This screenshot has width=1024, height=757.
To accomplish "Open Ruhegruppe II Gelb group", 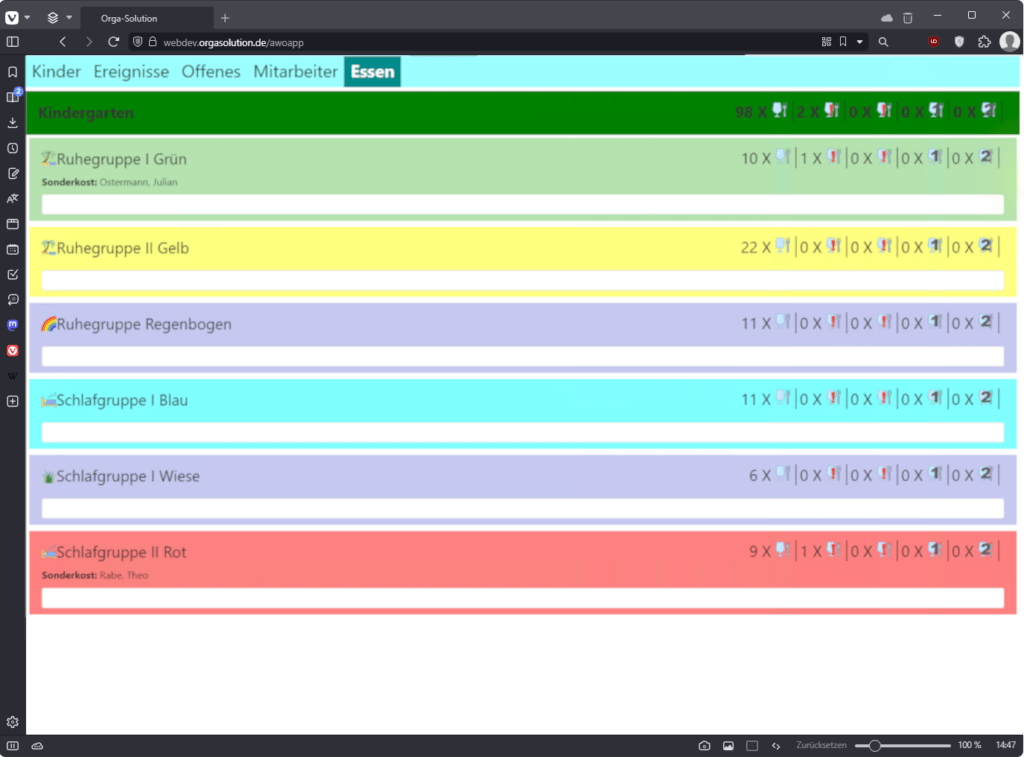I will (123, 248).
